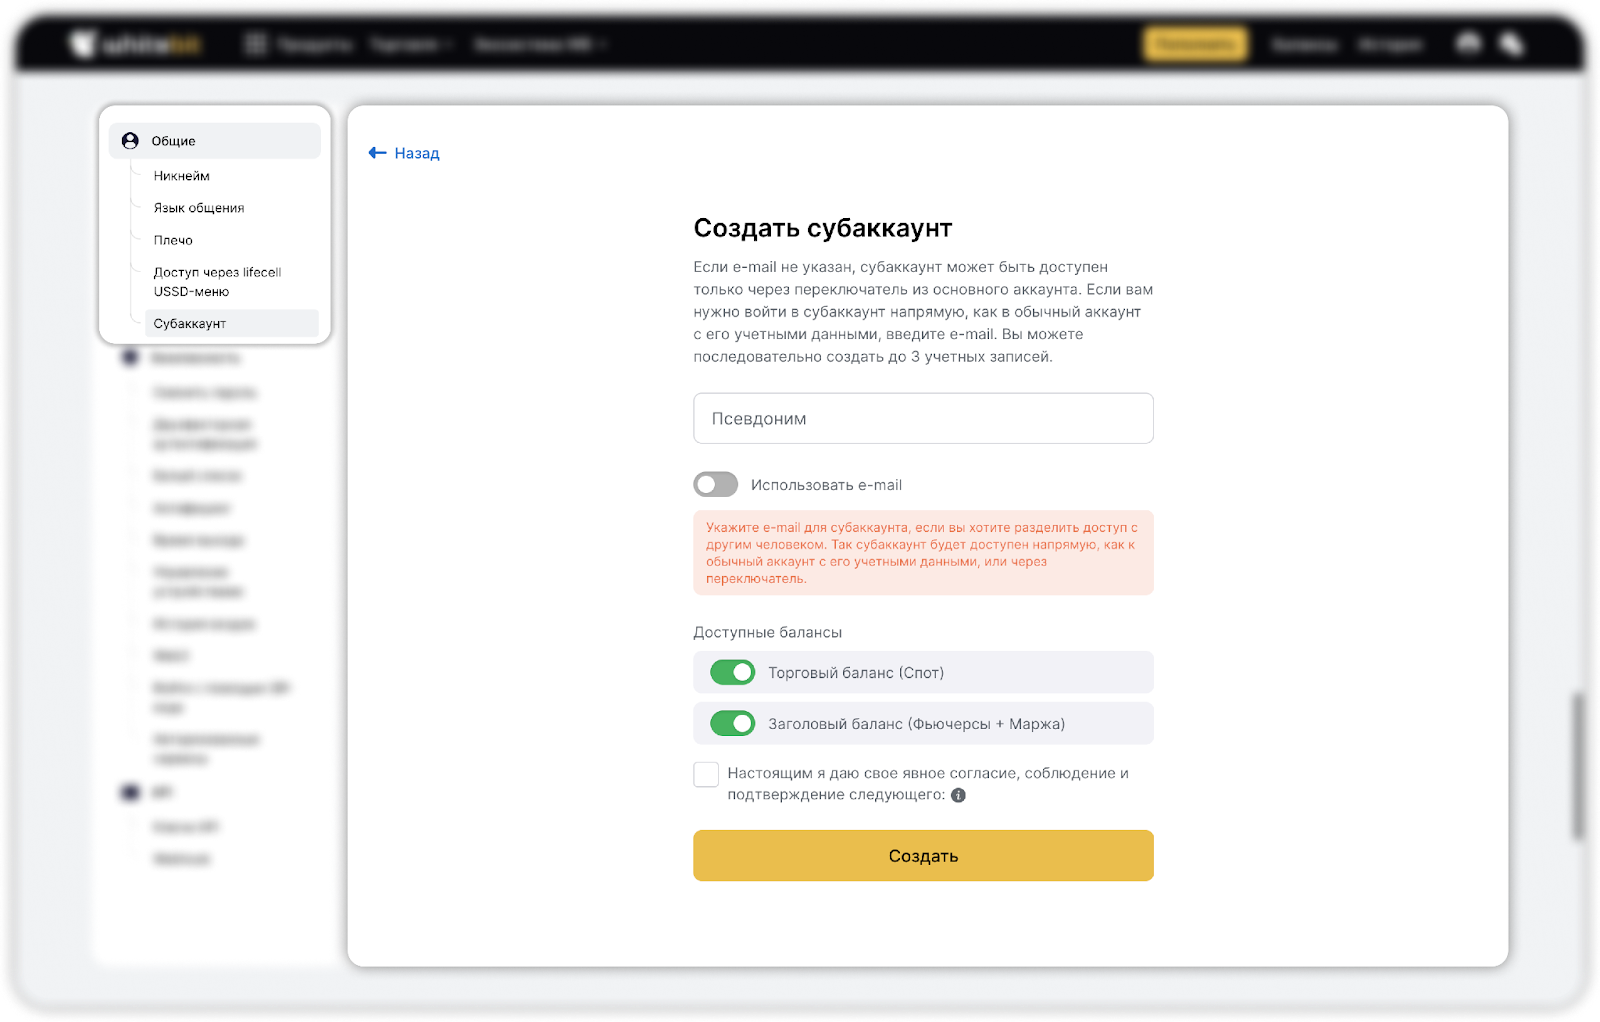Go to Доступ через lifecell USSD-меню
Image resolution: width=1600 pixels, height=1022 pixels.
[x=217, y=282]
